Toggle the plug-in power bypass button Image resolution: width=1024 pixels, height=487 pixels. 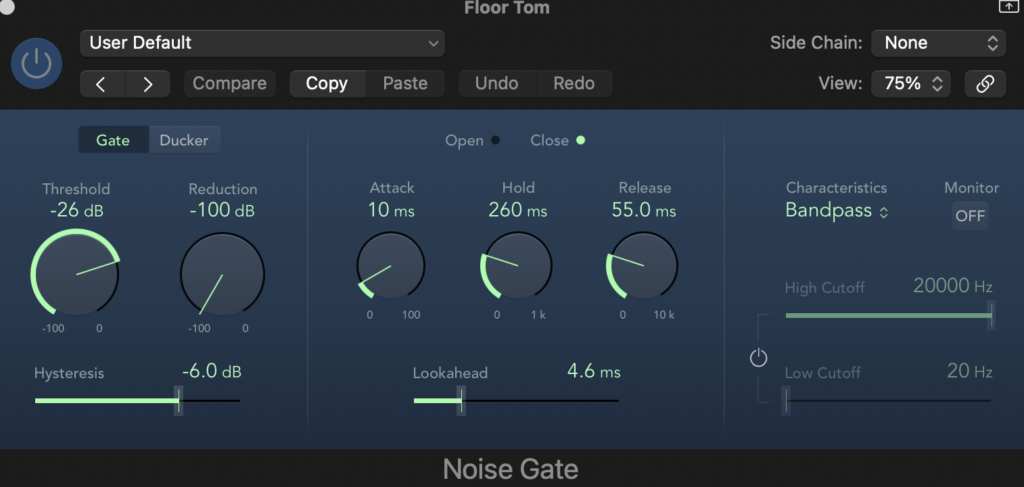tap(36, 64)
